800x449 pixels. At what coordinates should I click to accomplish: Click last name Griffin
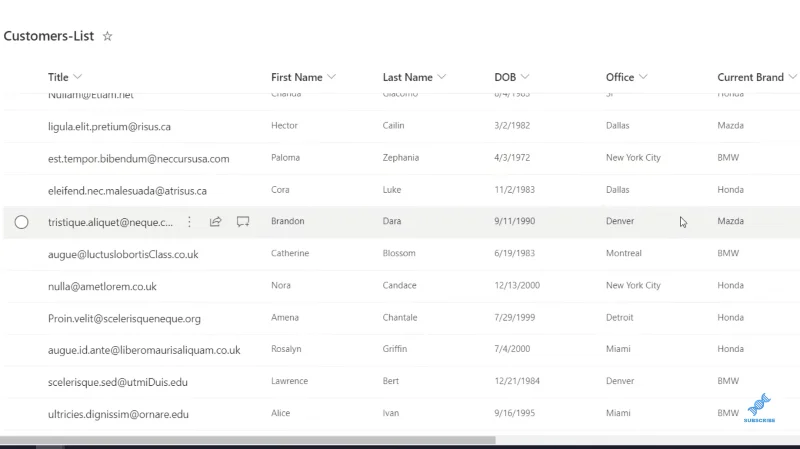395,349
